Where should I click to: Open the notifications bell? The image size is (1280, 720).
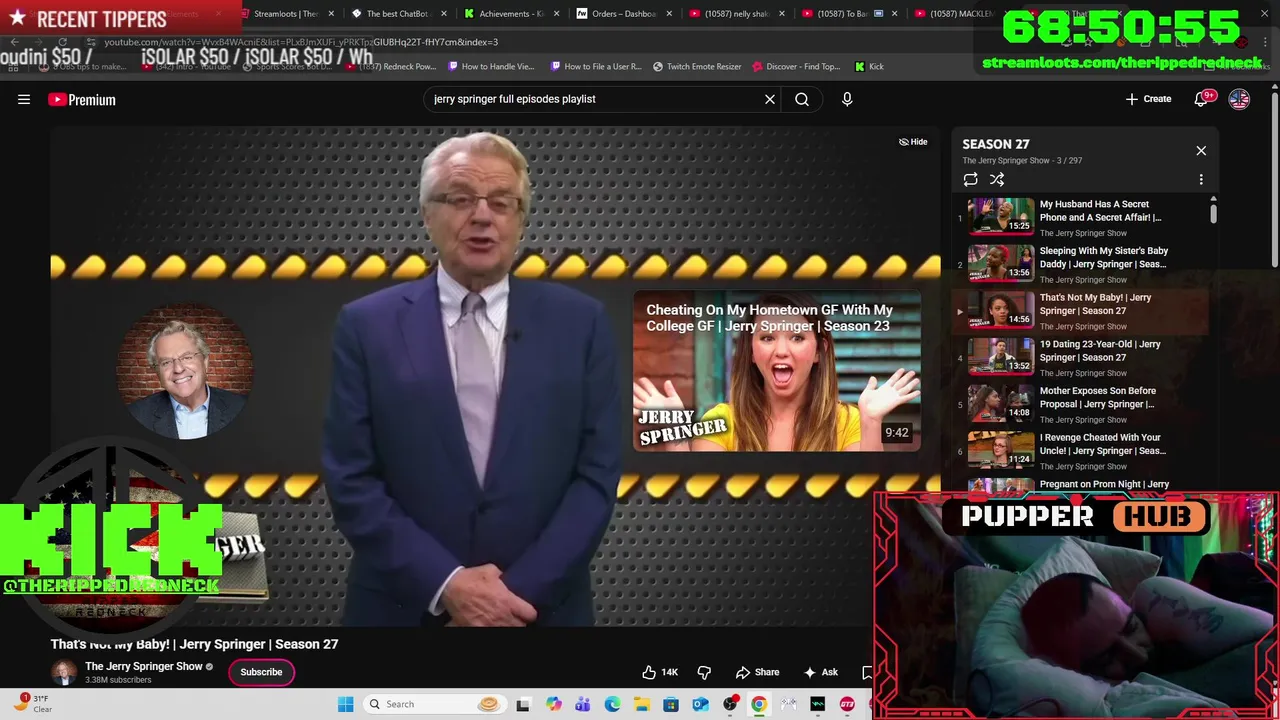1201,99
